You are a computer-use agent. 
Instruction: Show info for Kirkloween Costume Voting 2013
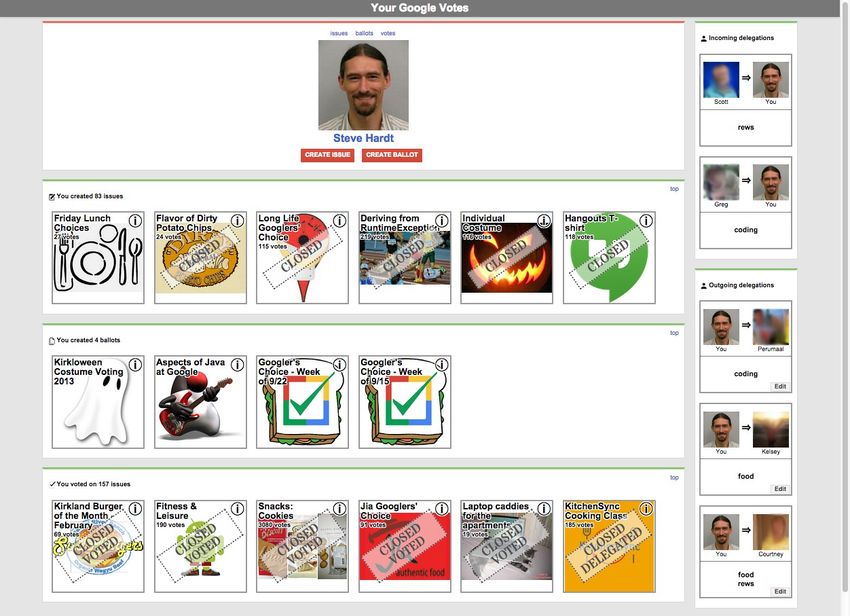pos(135,365)
